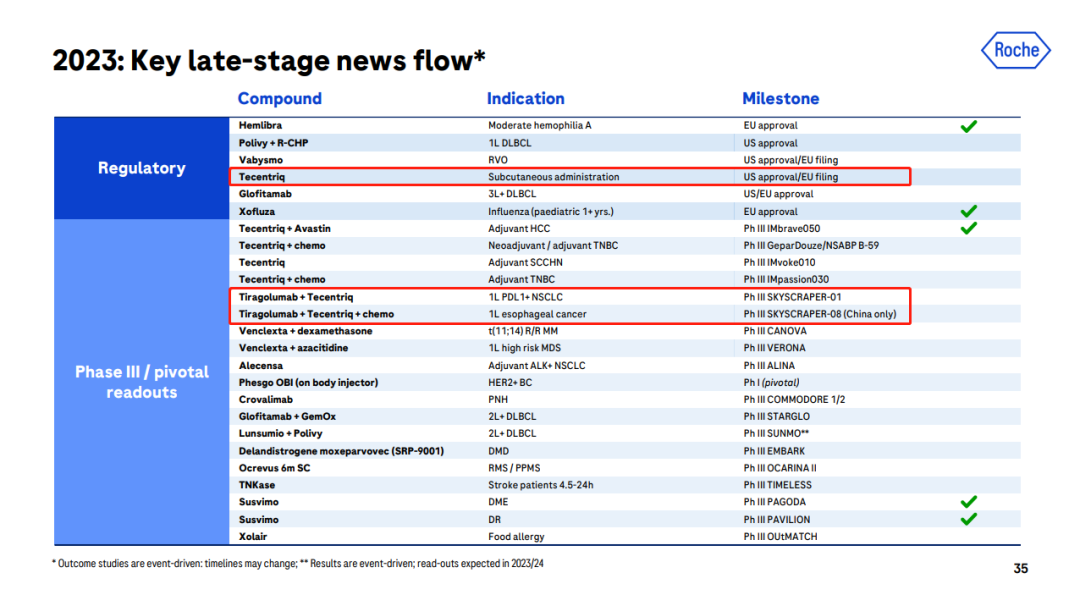
Task: Click the 'Vabysmo' compound name
Action: 260,160
